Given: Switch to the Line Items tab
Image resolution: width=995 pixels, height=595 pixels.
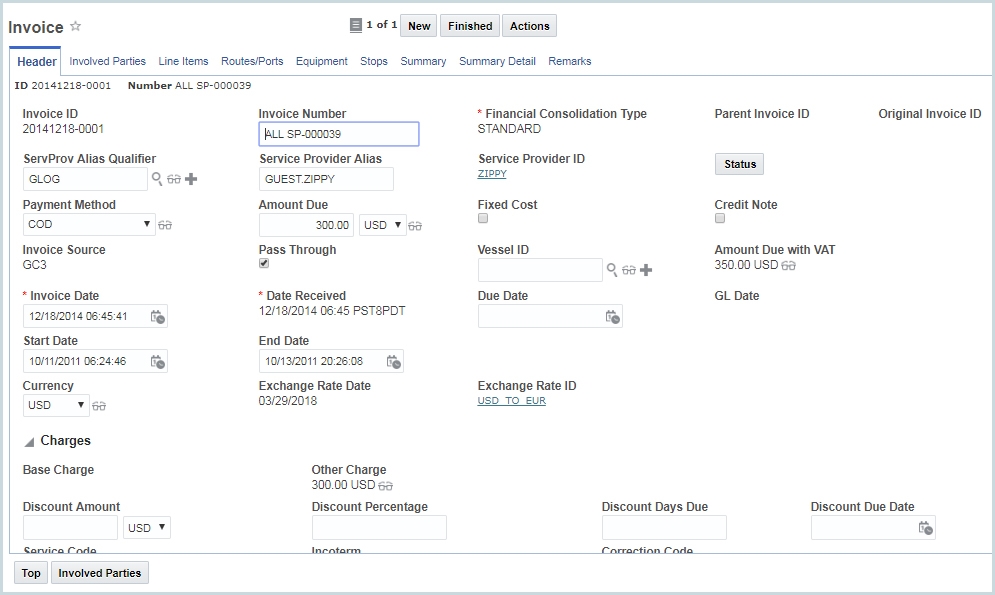Looking at the screenshot, I should [x=183, y=61].
